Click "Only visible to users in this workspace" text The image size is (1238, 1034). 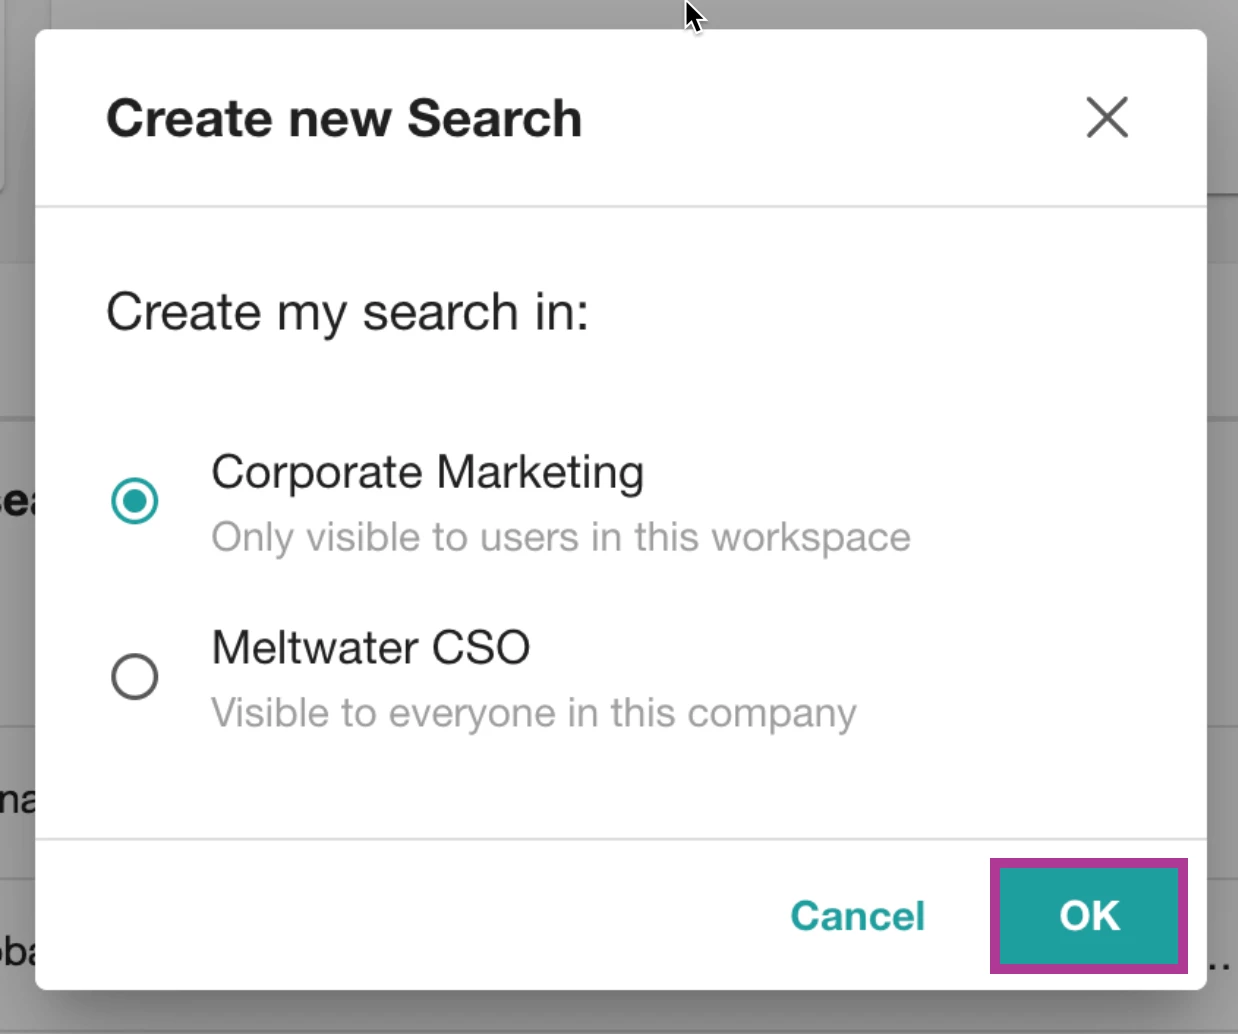(560, 538)
